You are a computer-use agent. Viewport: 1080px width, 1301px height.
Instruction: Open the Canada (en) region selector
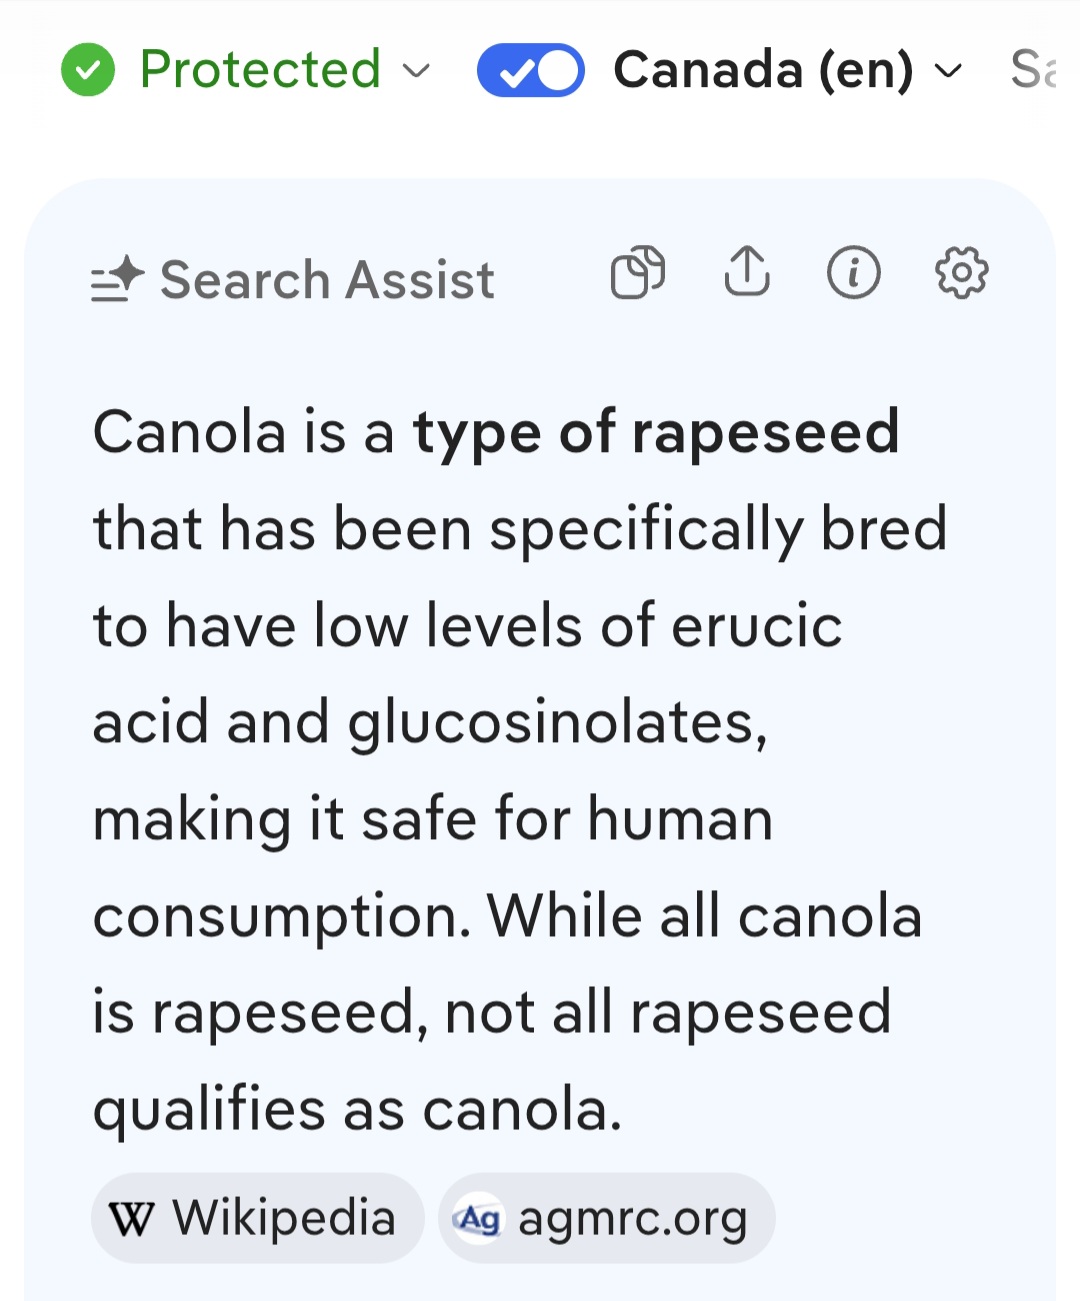(x=788, y=70)
